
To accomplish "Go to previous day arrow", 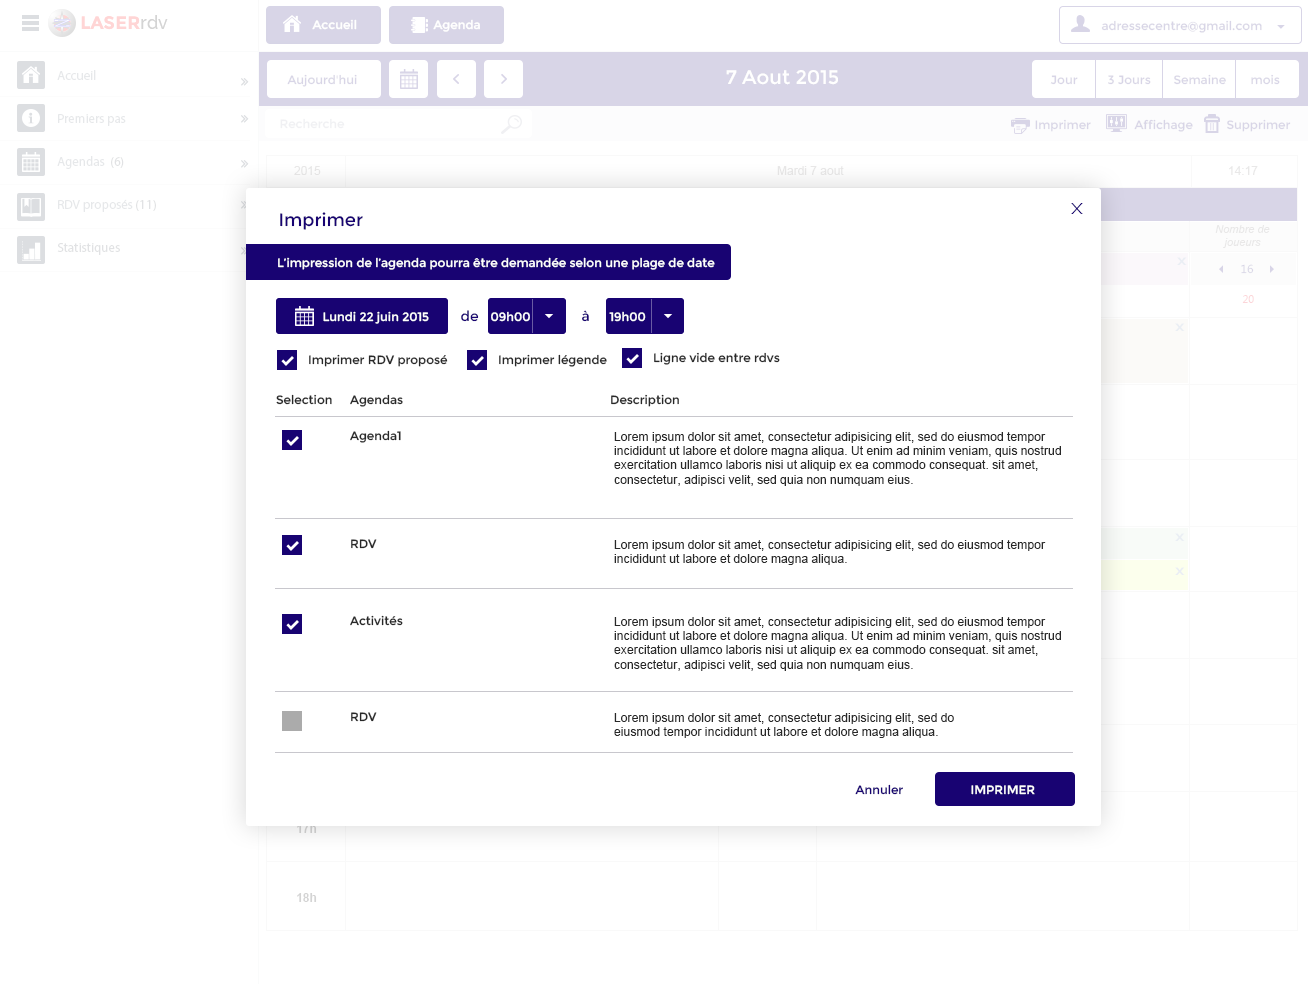I will (x=456, y=79).
